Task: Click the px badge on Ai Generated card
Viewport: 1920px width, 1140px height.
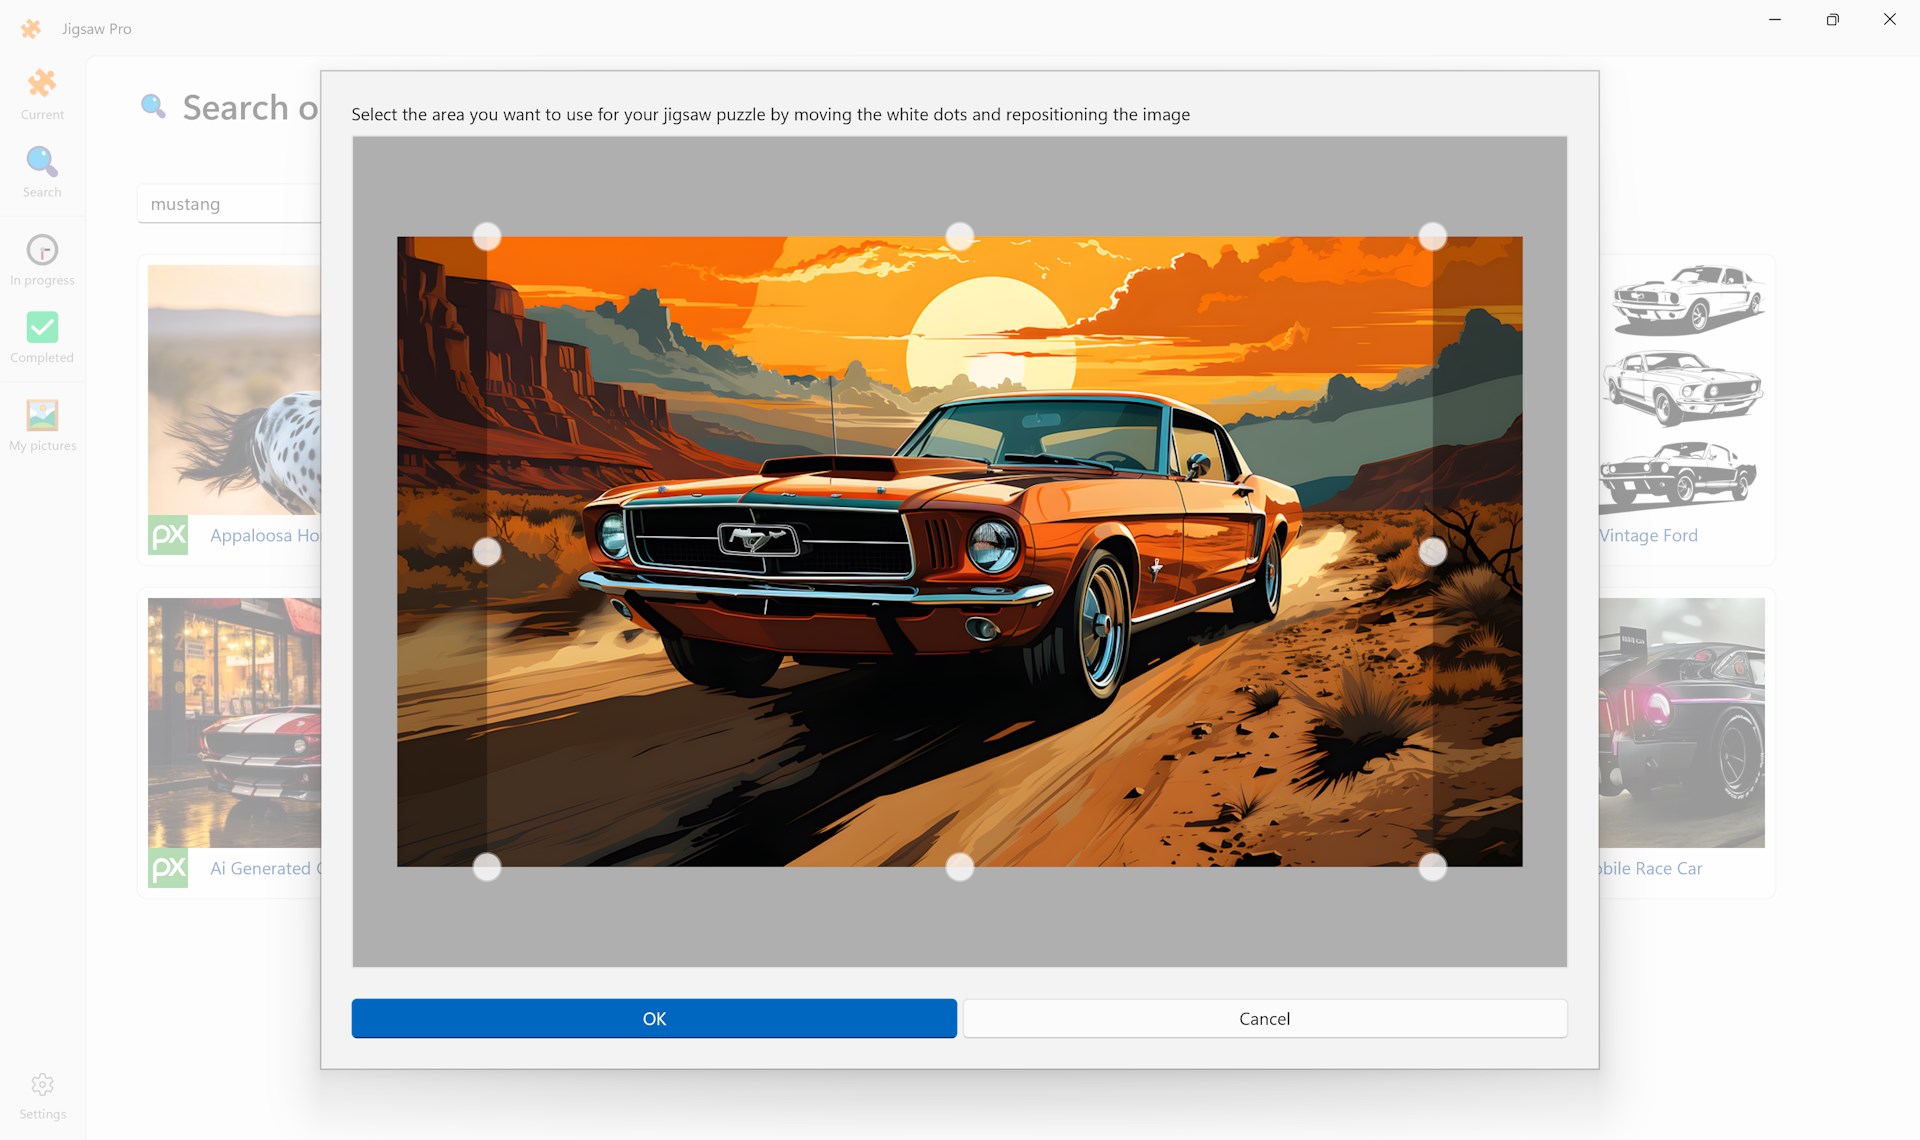Action: (x=168, y=868)
